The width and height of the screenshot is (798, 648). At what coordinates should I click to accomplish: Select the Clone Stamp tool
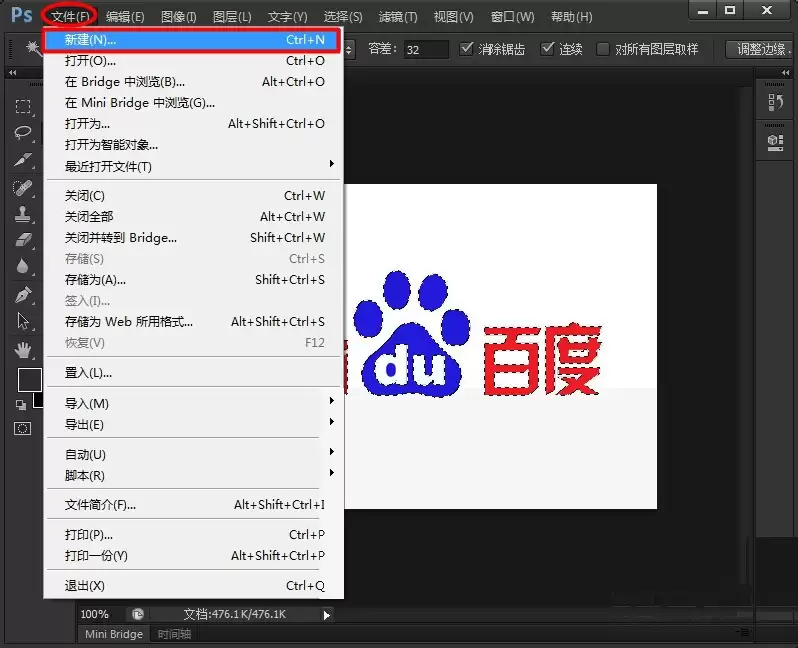click(23, 214)
